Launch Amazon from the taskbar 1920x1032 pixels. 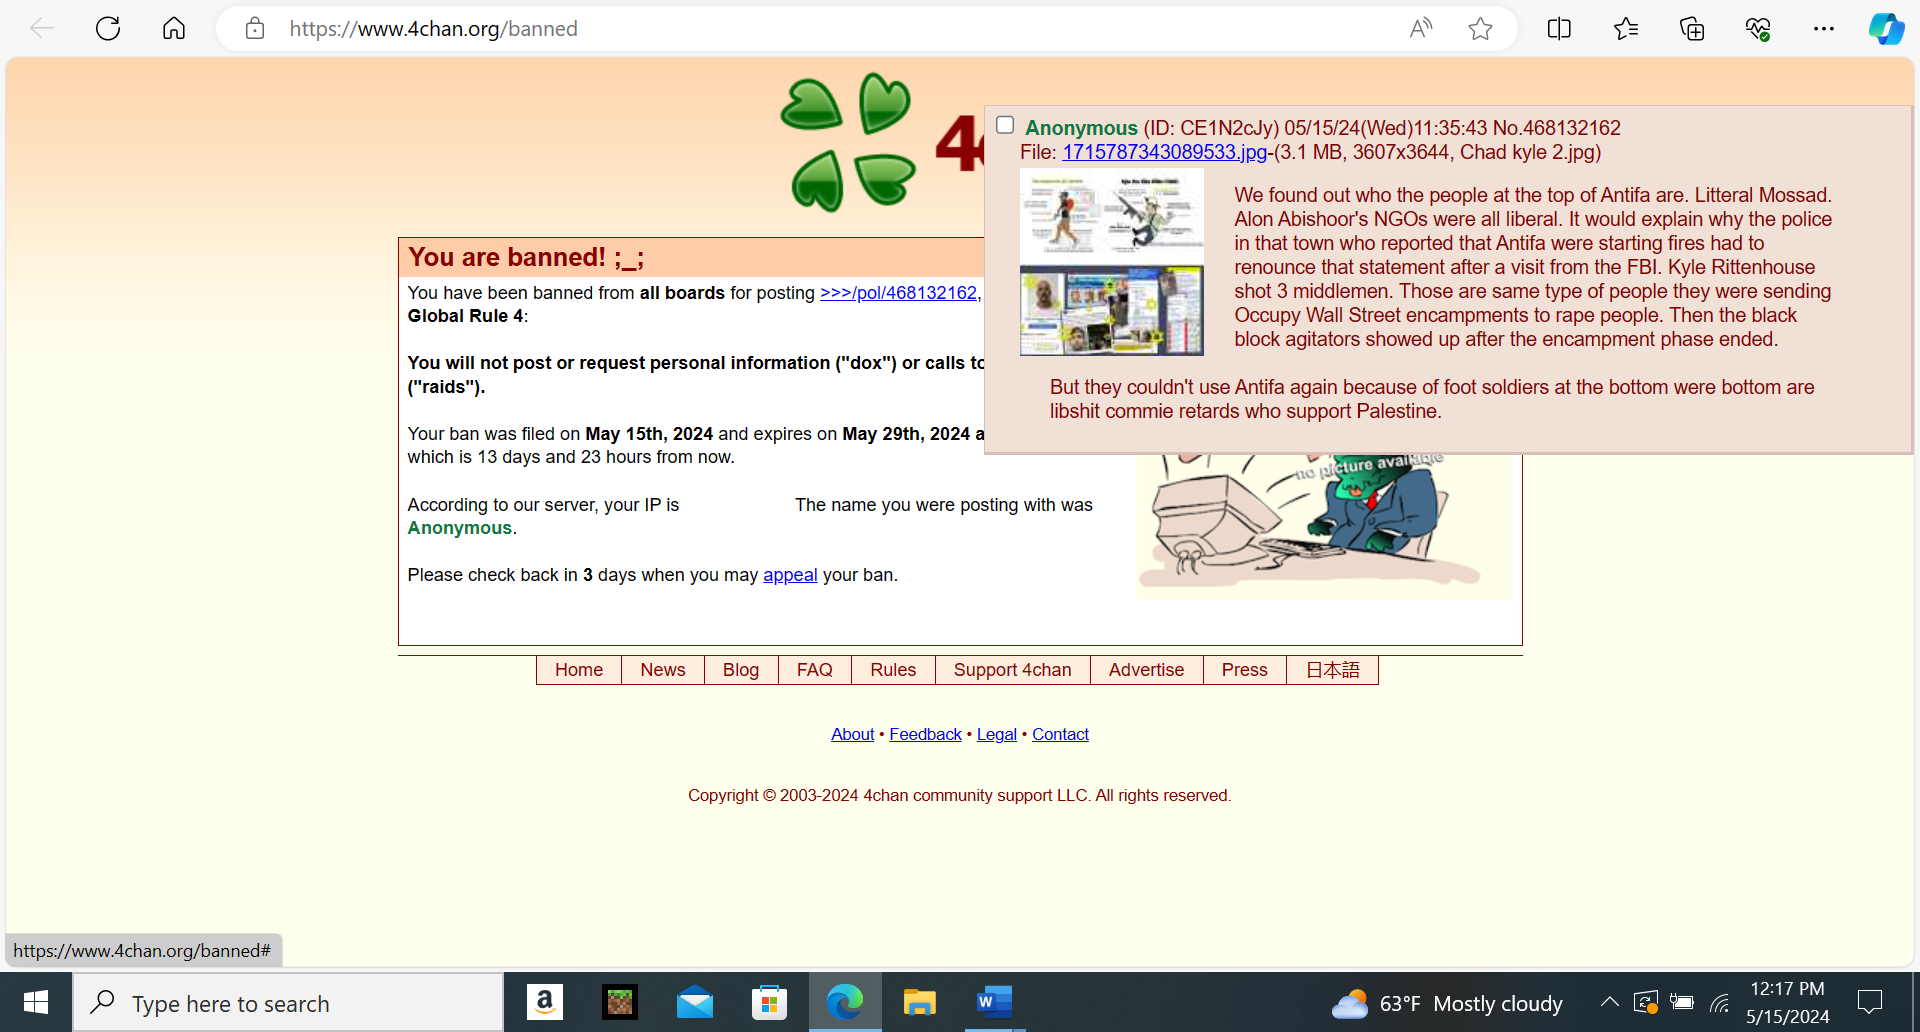click(x=545, y=1002)
